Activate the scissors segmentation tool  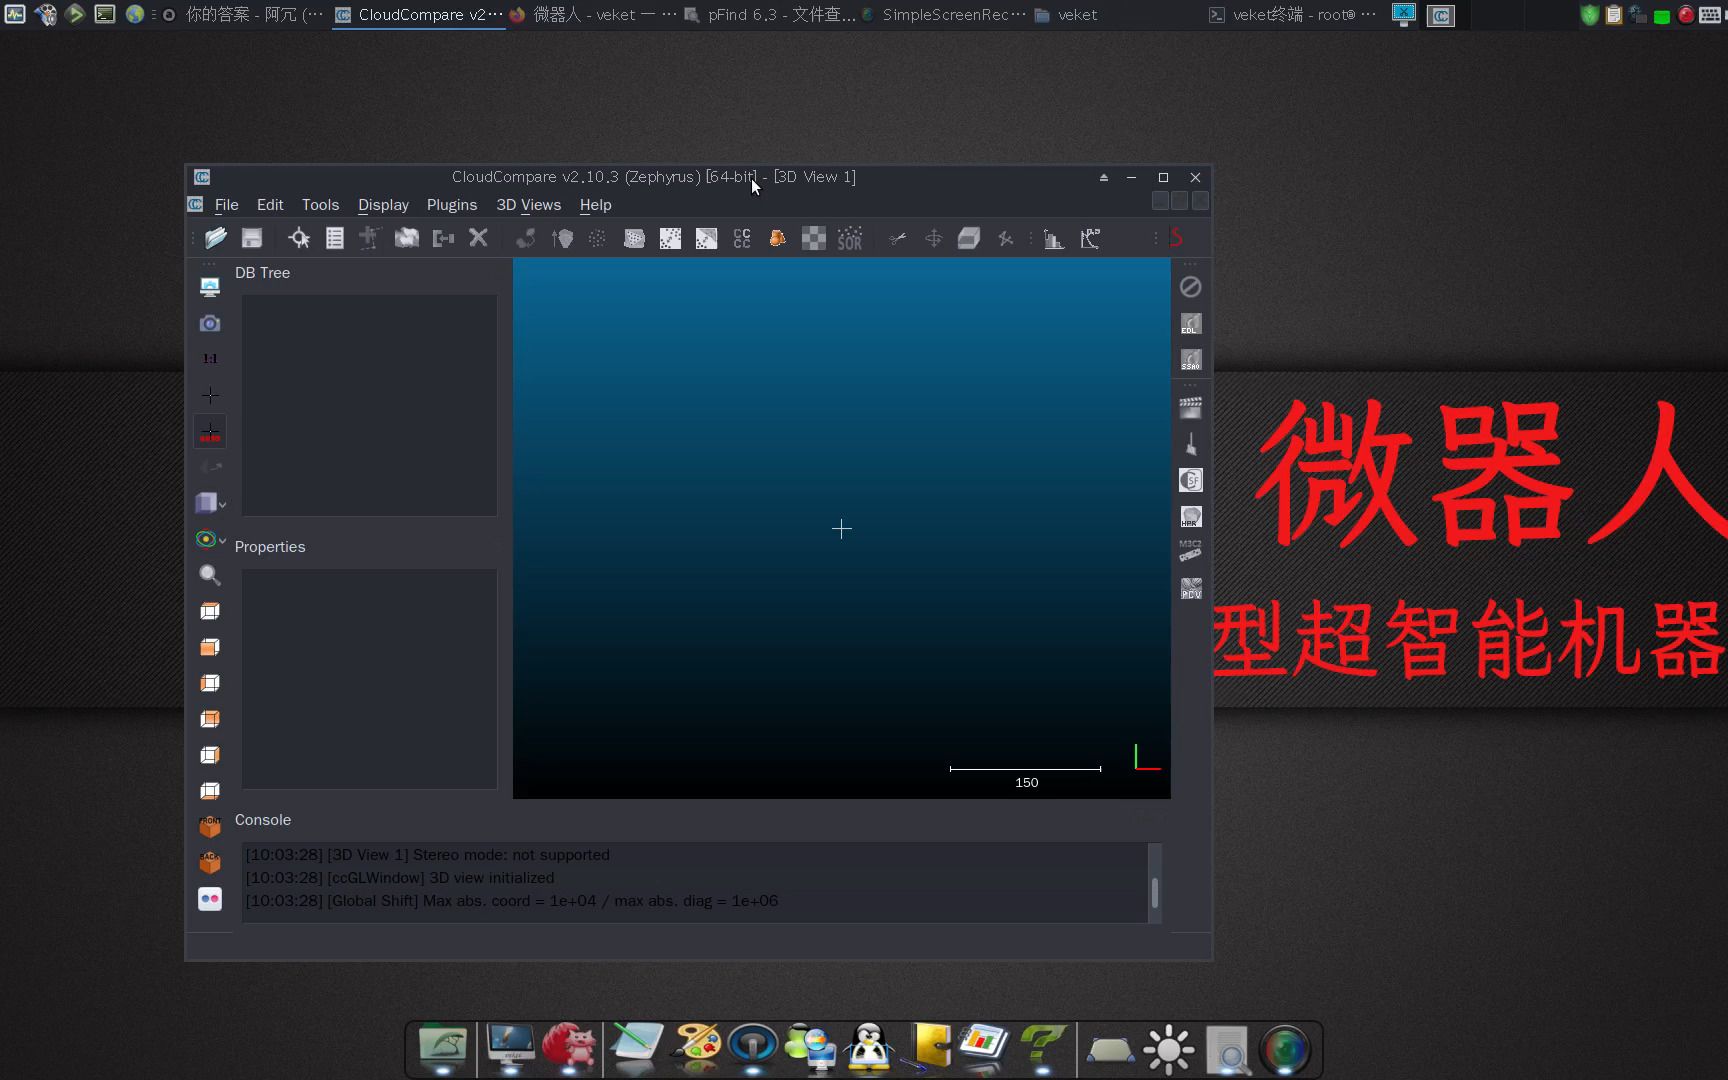click(897, 238)
